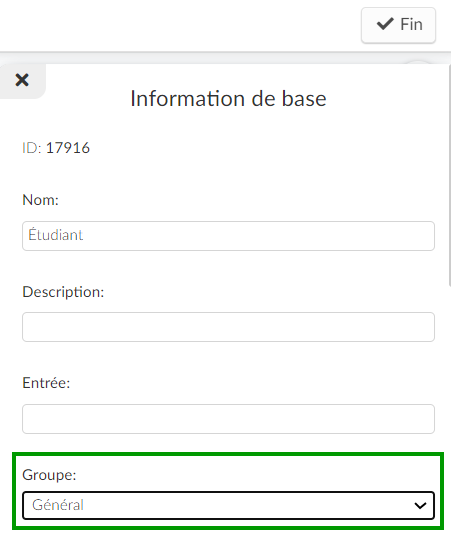Open the Groupe combo box showing Général
The image size is (451, 539).
click(229, 505)
